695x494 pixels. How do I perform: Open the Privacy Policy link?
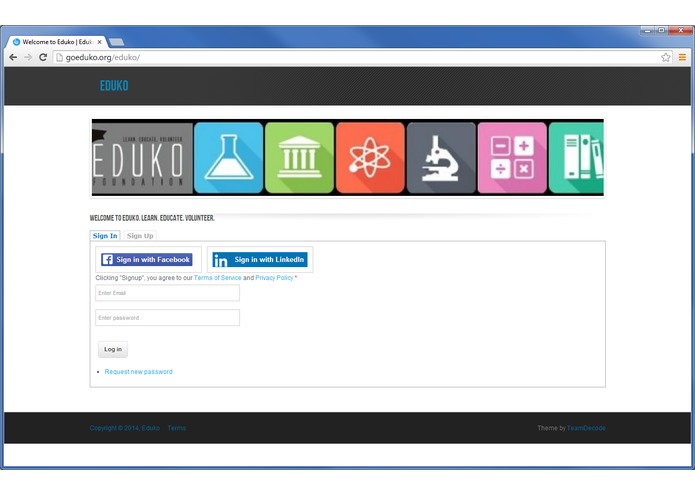coord(274,278)
